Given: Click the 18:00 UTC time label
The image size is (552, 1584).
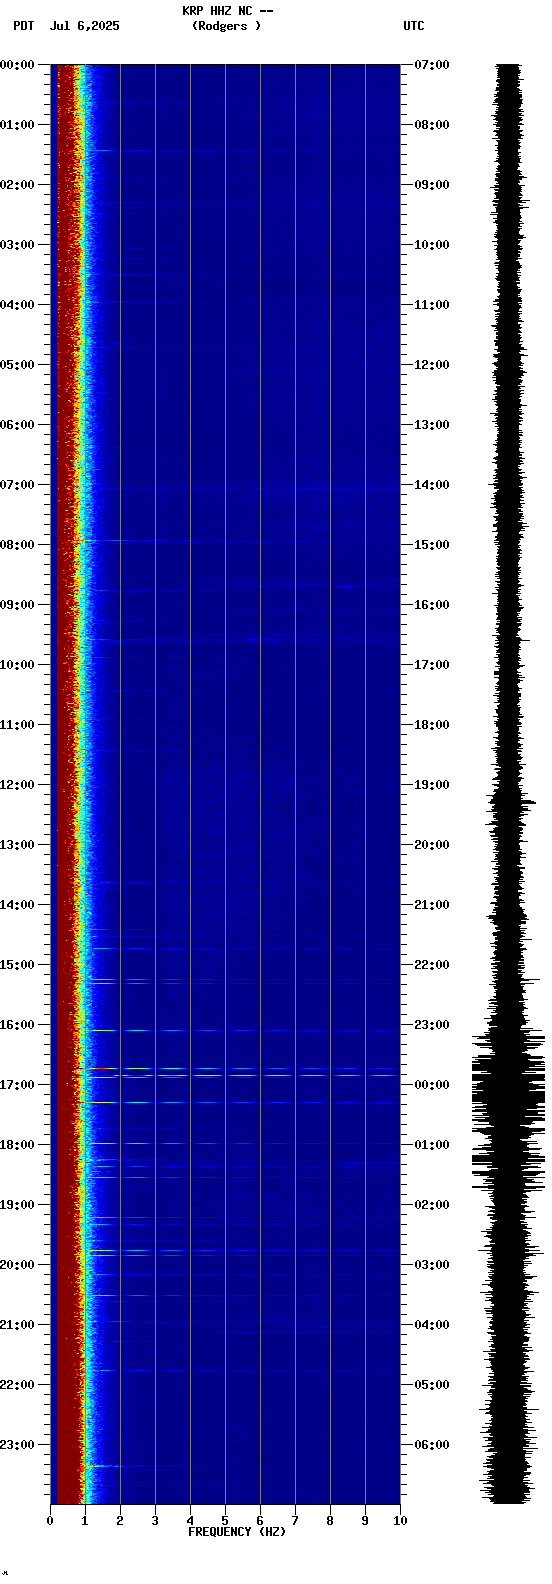Looking at the screenshot, I should [x=432, y=725].
